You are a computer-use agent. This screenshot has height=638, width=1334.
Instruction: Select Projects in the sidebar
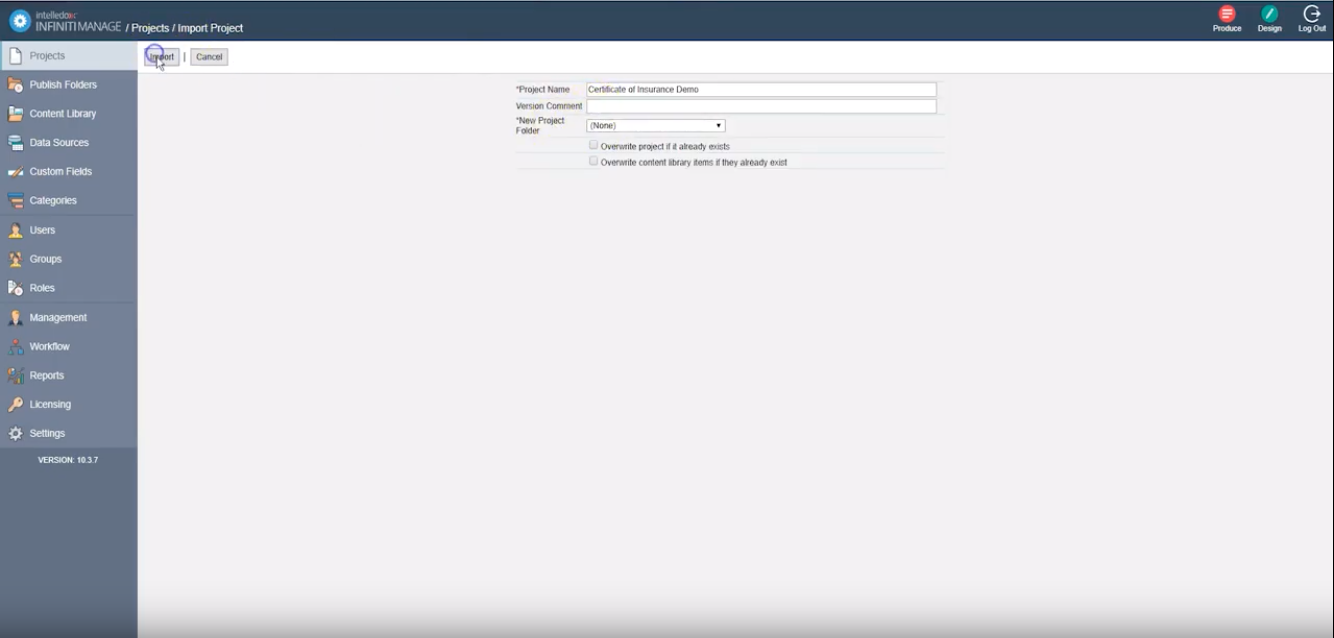point(68,56)
